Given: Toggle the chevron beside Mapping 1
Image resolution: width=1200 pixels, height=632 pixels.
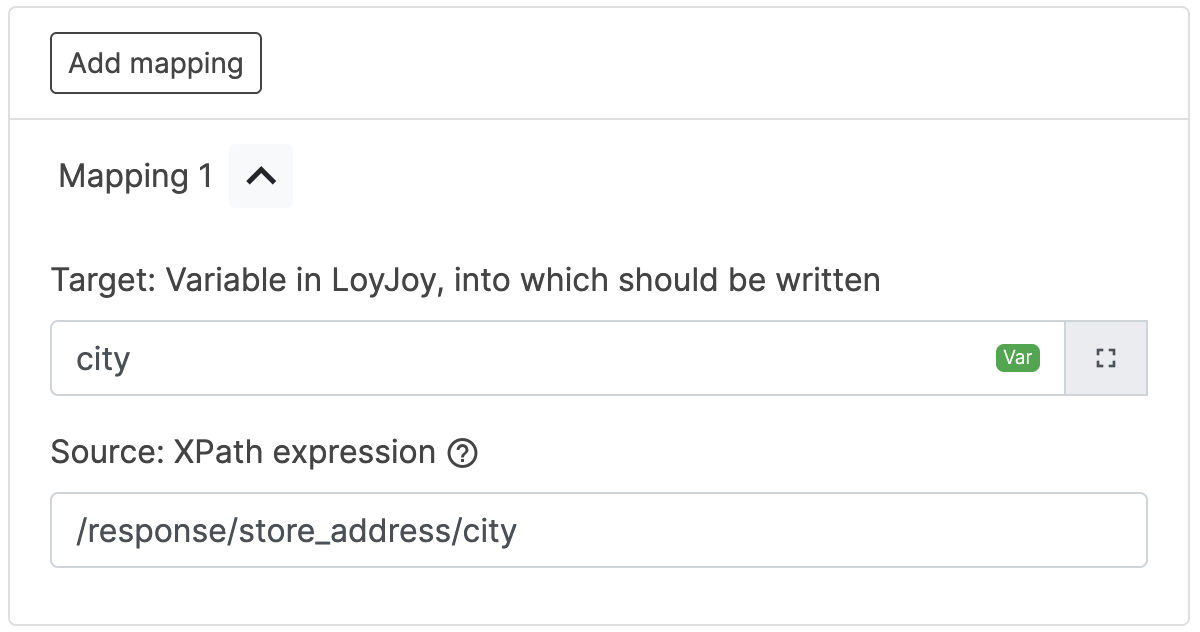Looking at the screenshot, I should click(261, 176).
